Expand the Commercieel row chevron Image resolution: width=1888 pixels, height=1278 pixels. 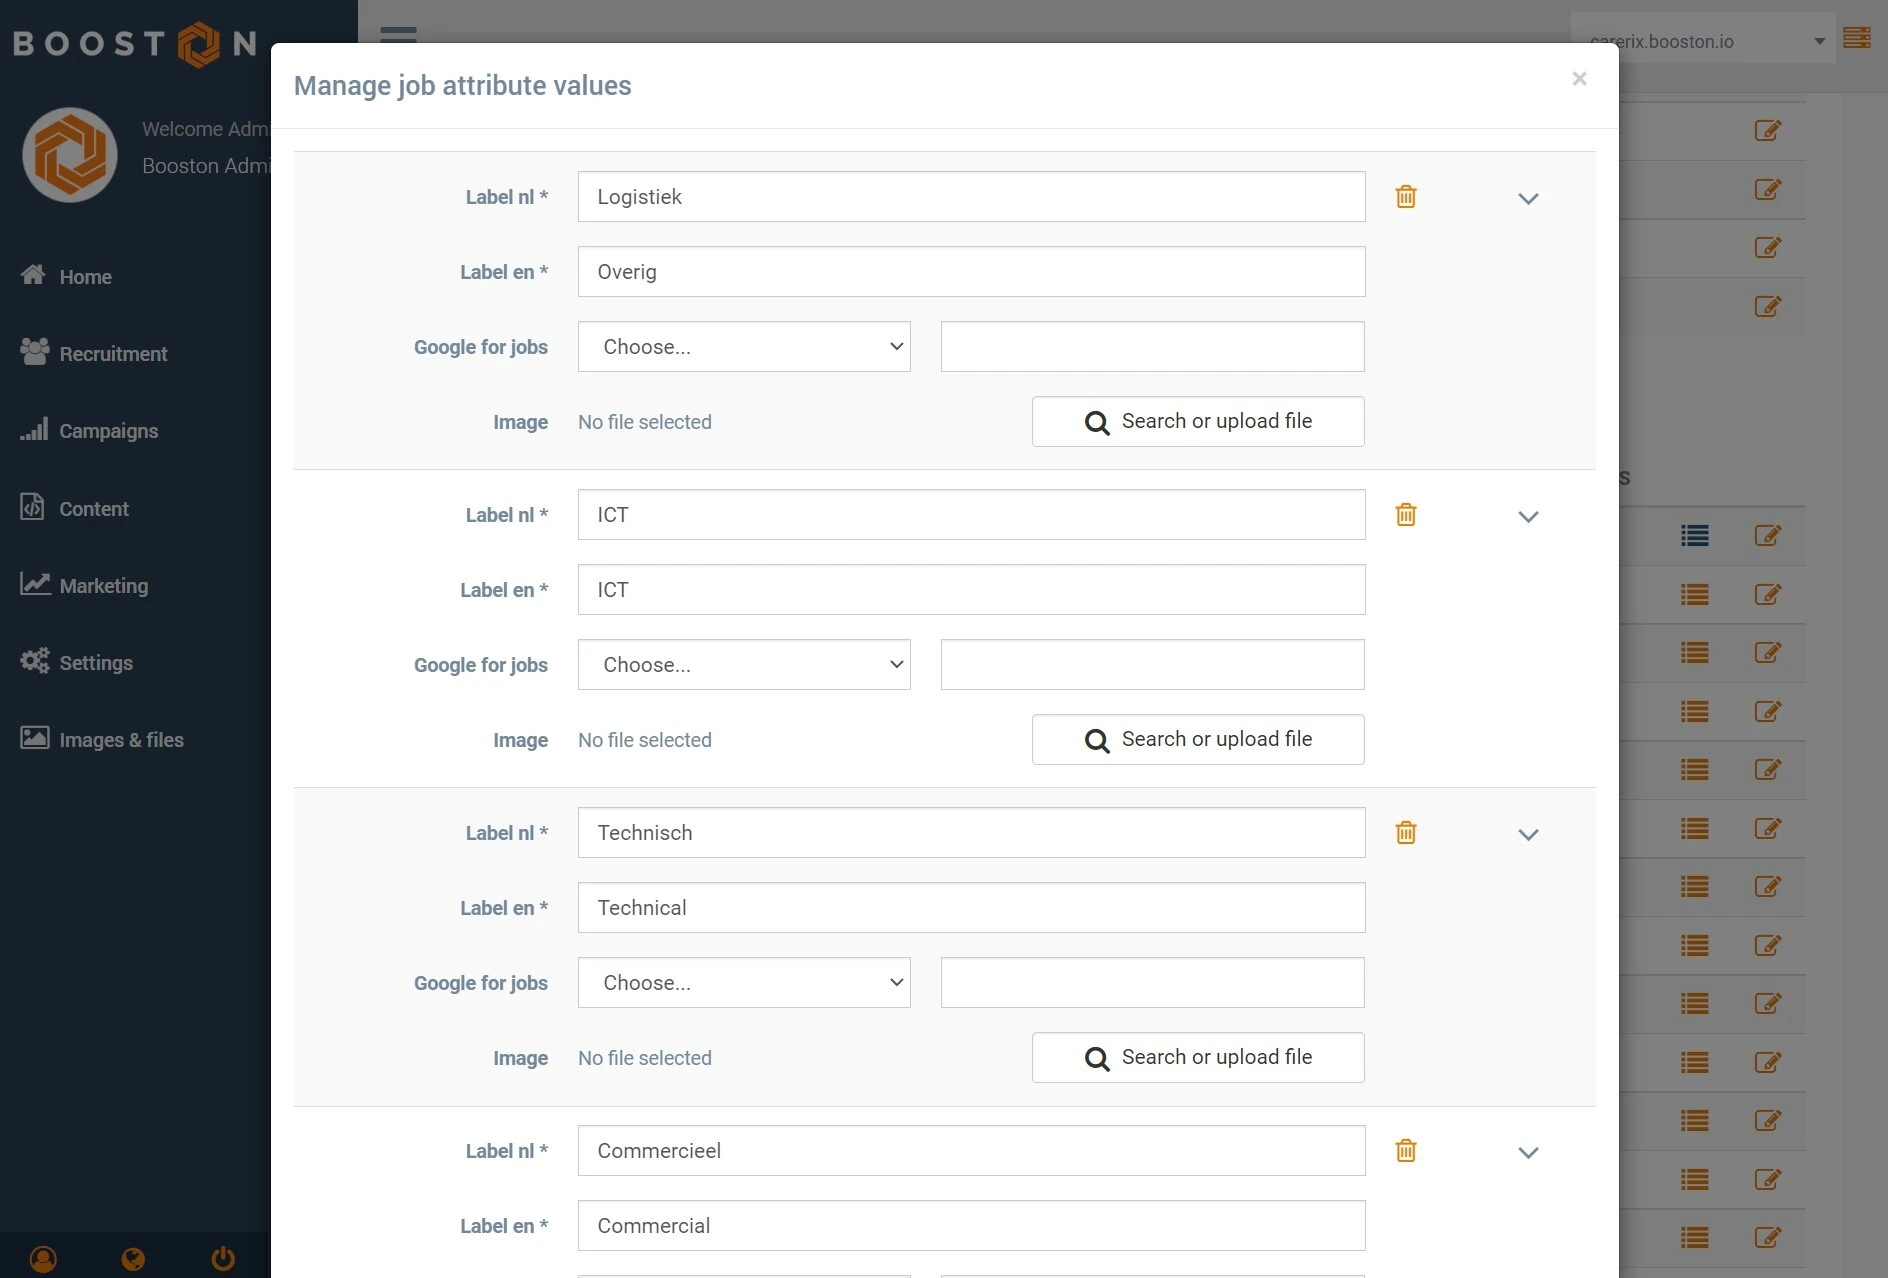point(1527,1153)
